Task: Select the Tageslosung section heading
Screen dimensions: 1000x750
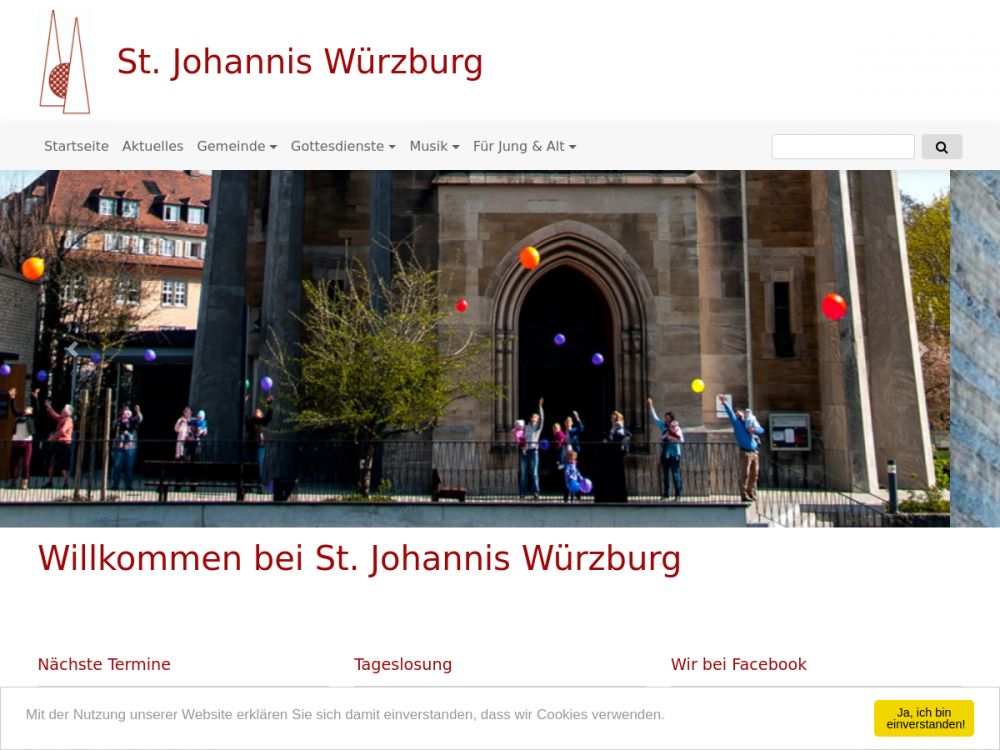Action: click(x=403, y=665)
